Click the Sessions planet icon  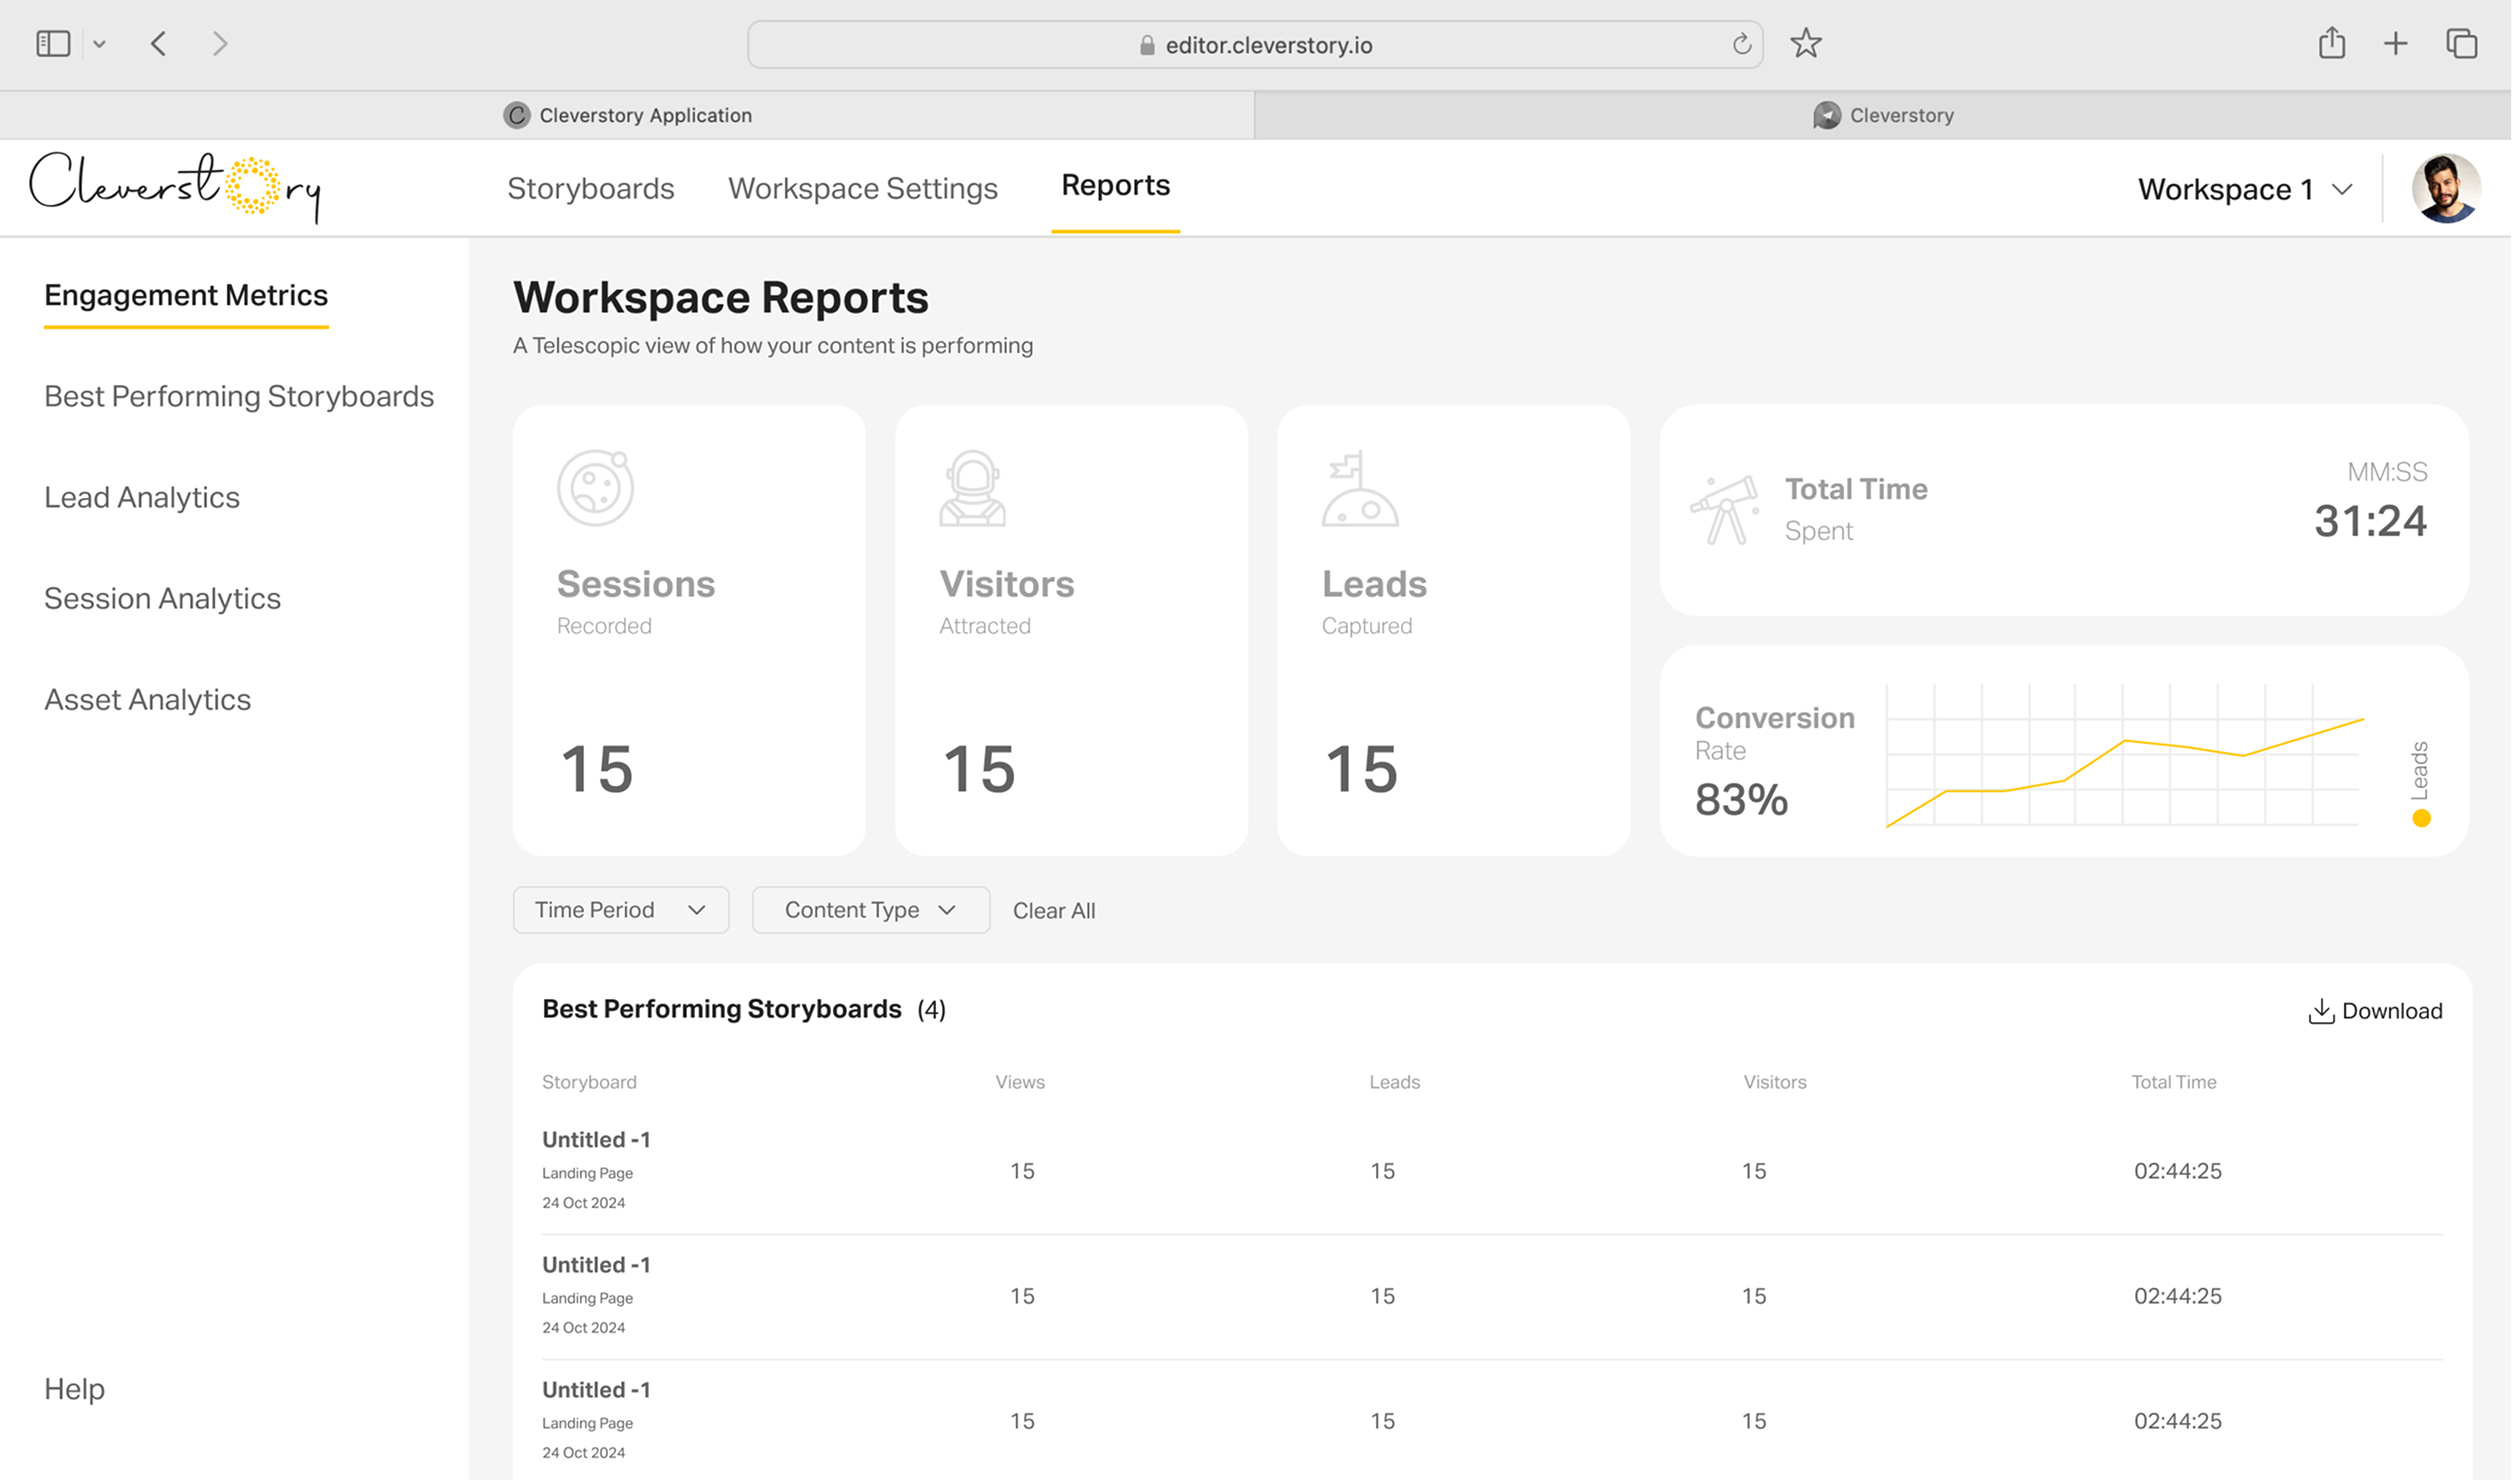[595, 488]
